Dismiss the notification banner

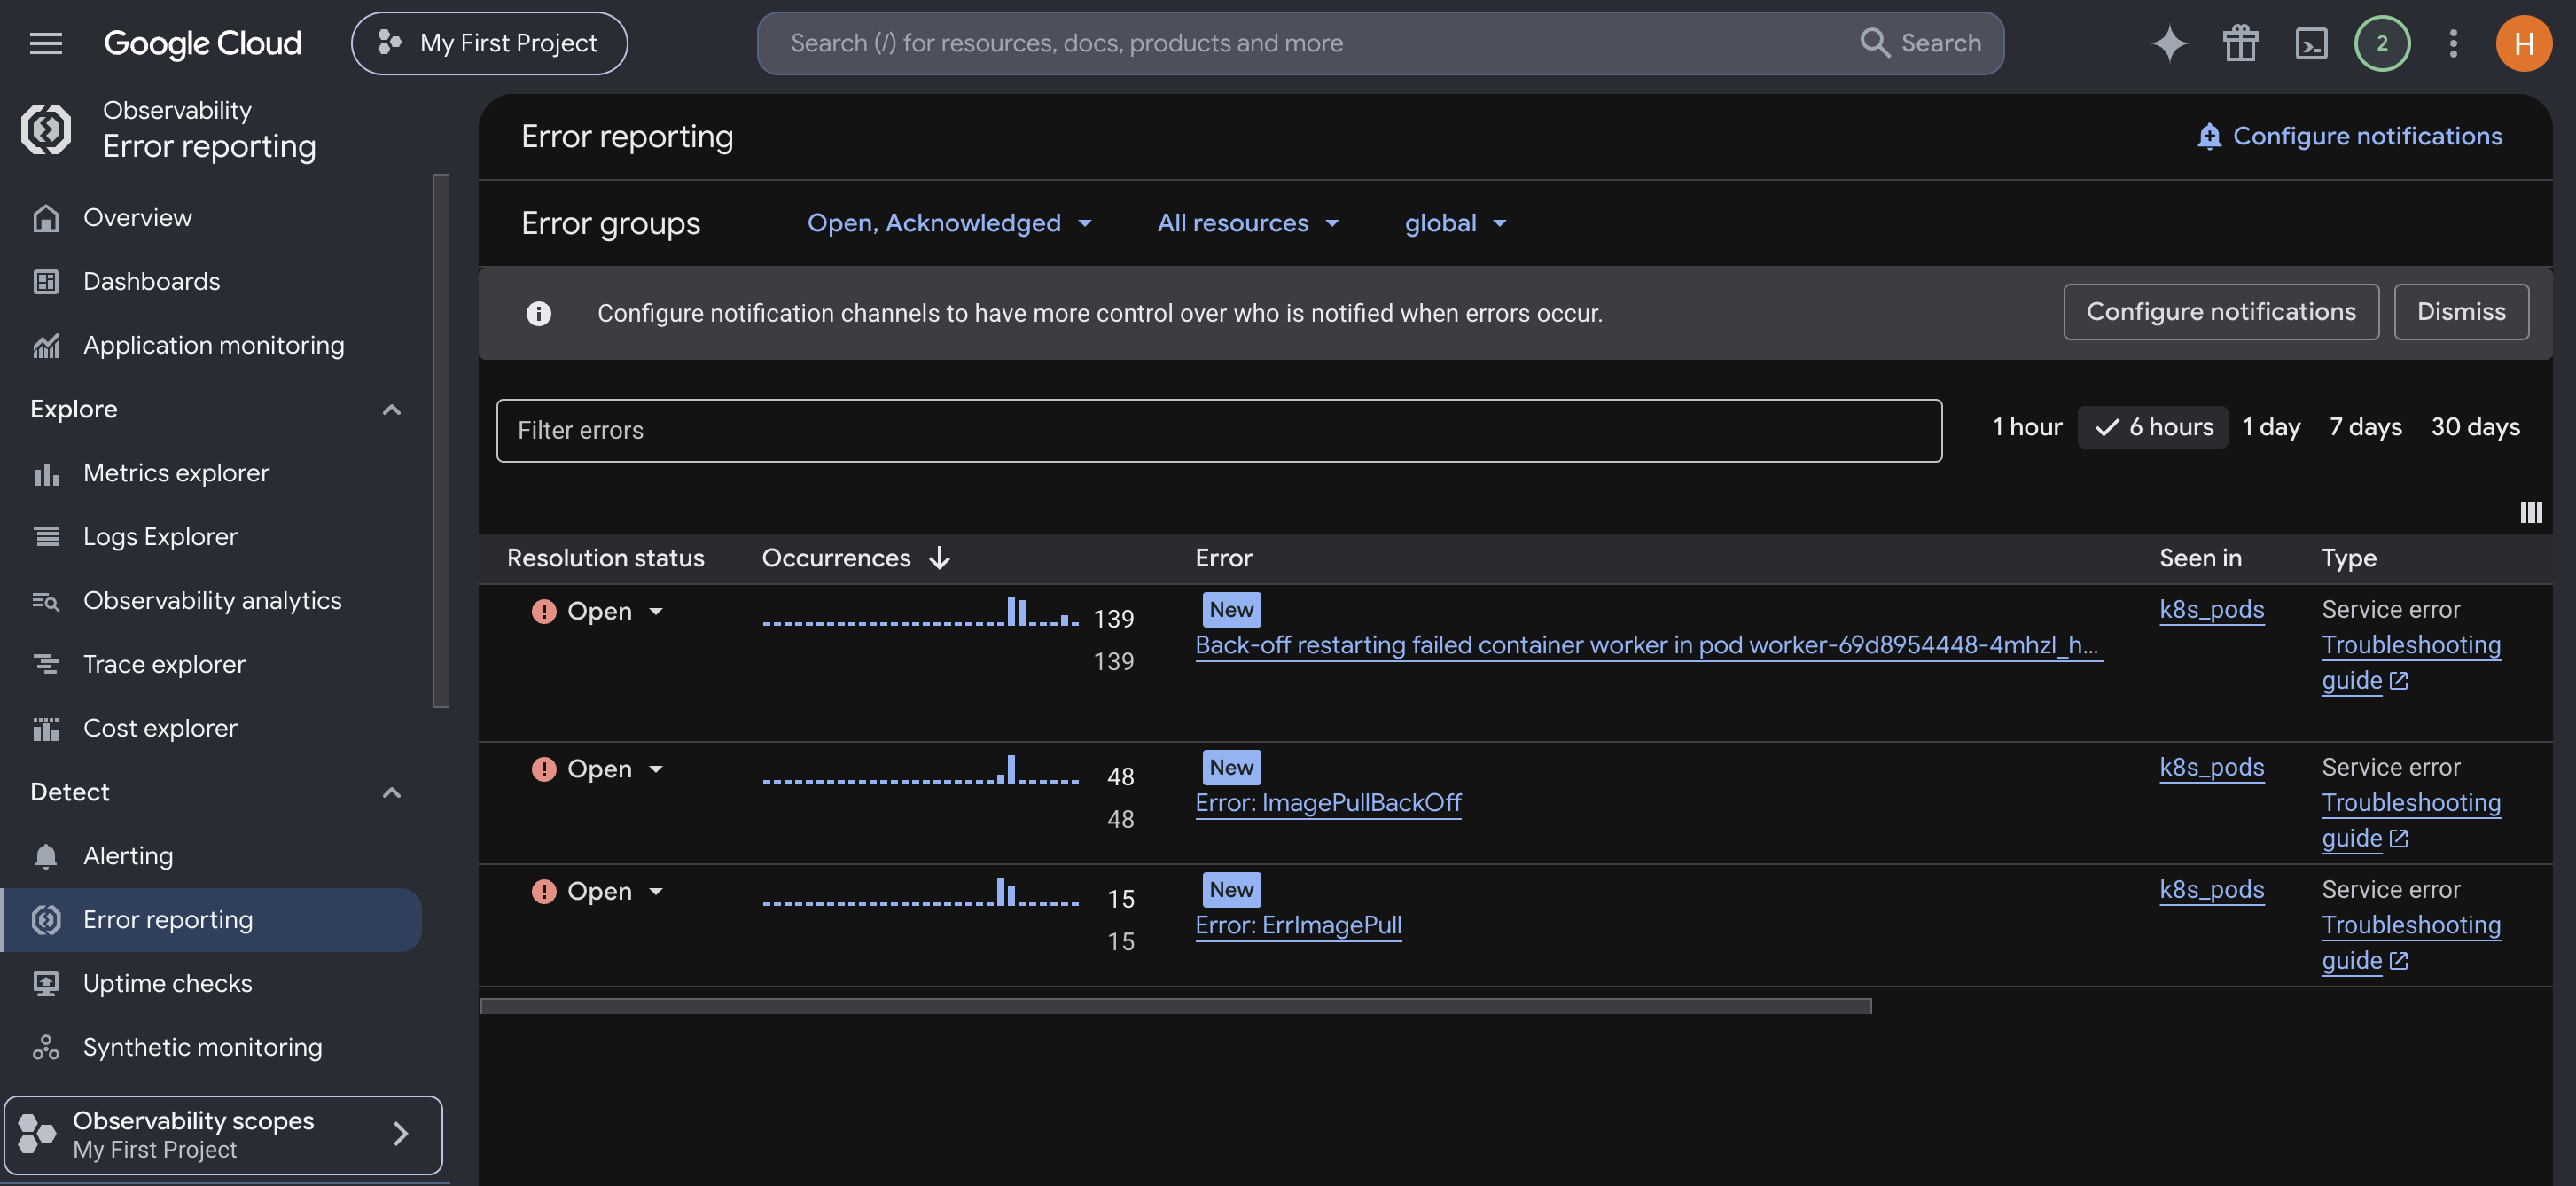click(2461, 312)
